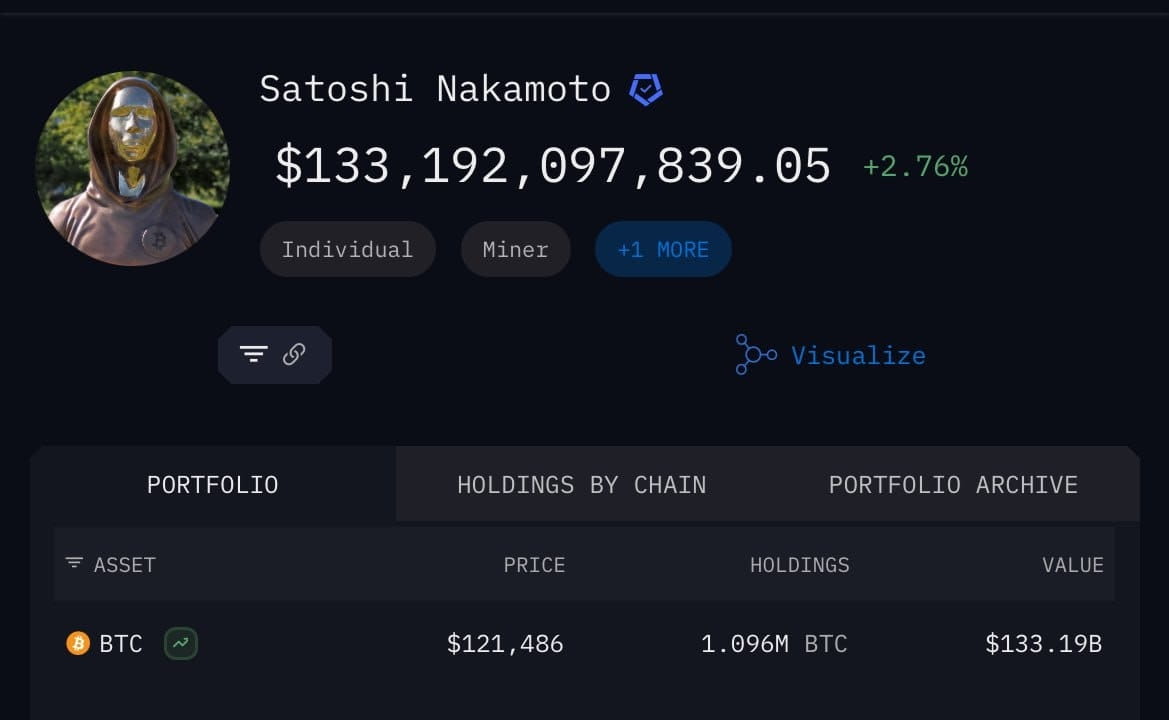Sort by PRICE column header
Image resolution: width=1169 pixels, height=720 pixels.
click(x=534, y=565)
